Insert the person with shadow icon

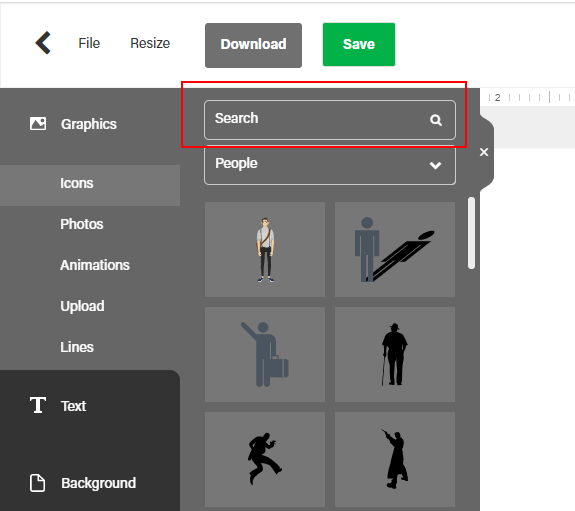click(x=395, y=249)
